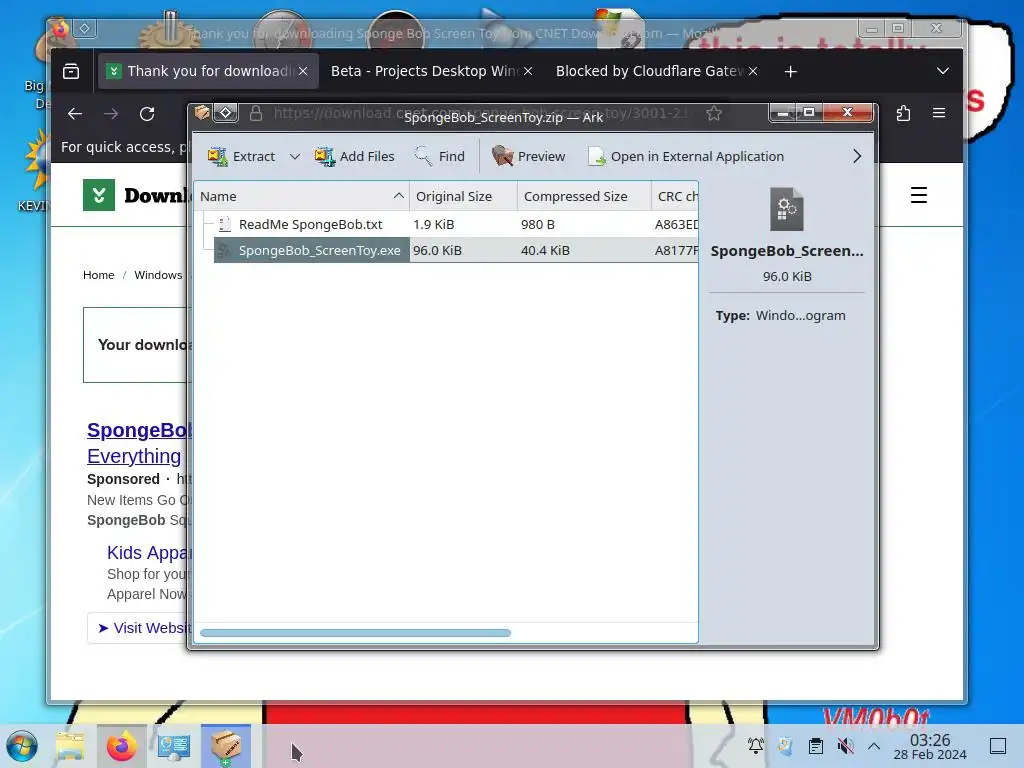1024x768 pixels.
Task: Click the Kids Apparel ad link
Action: [150, 552]
